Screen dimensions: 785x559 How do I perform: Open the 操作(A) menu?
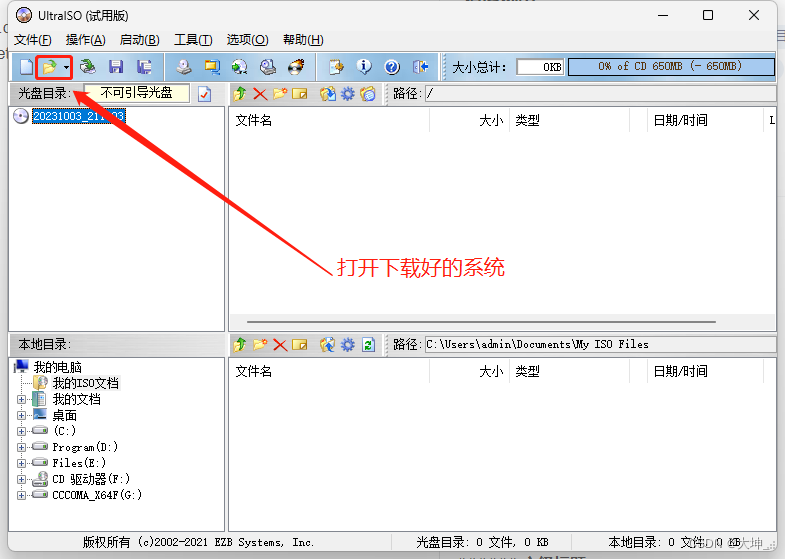pos(86,40)
